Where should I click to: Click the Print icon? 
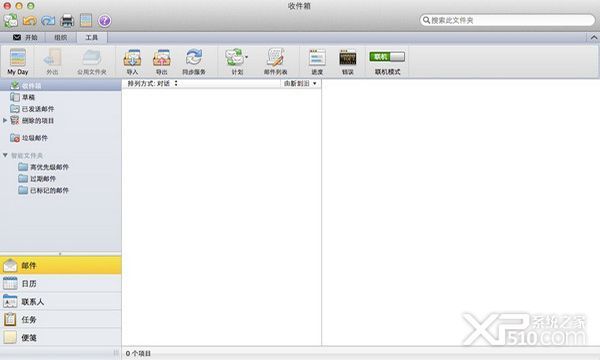[67, 20]
